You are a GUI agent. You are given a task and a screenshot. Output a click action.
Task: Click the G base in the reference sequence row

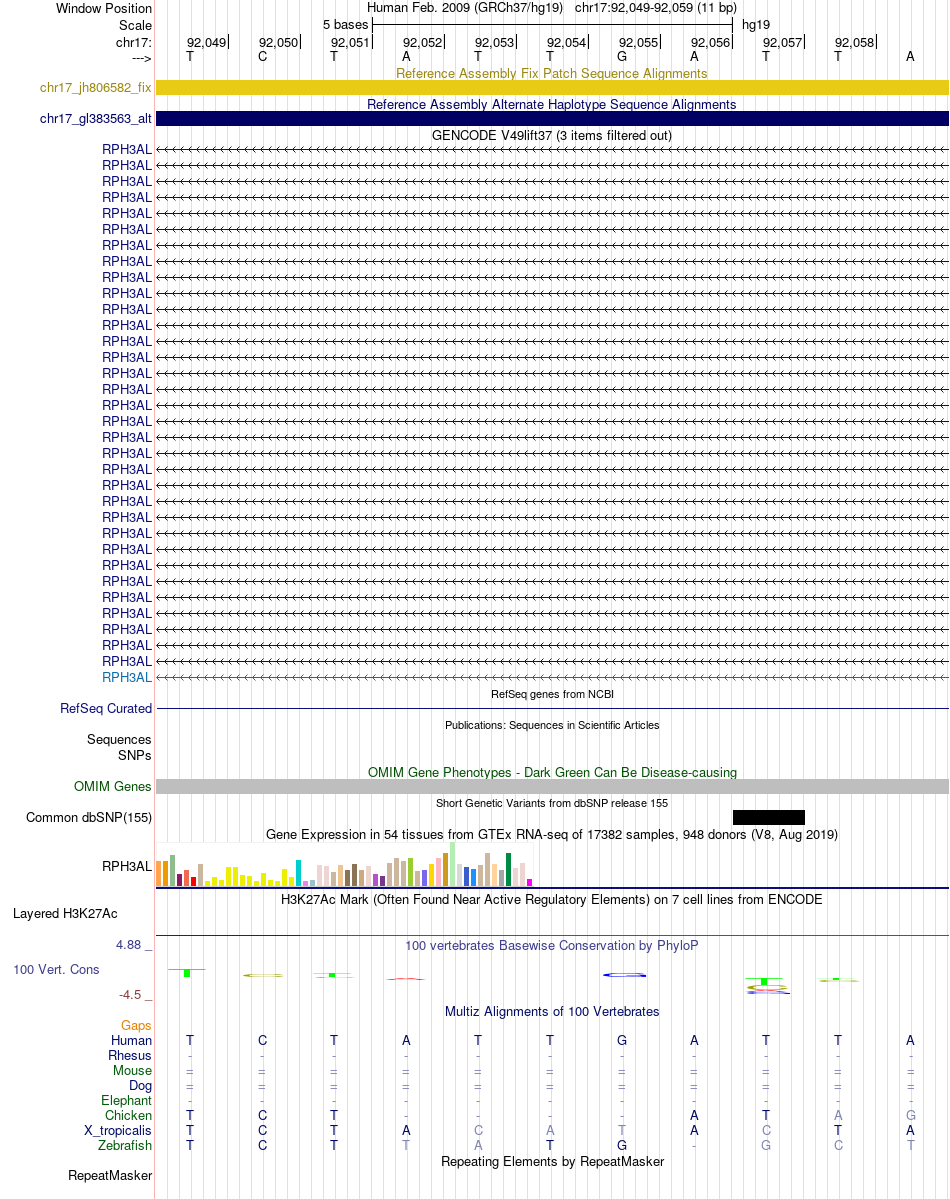click(x=622, y=57)
